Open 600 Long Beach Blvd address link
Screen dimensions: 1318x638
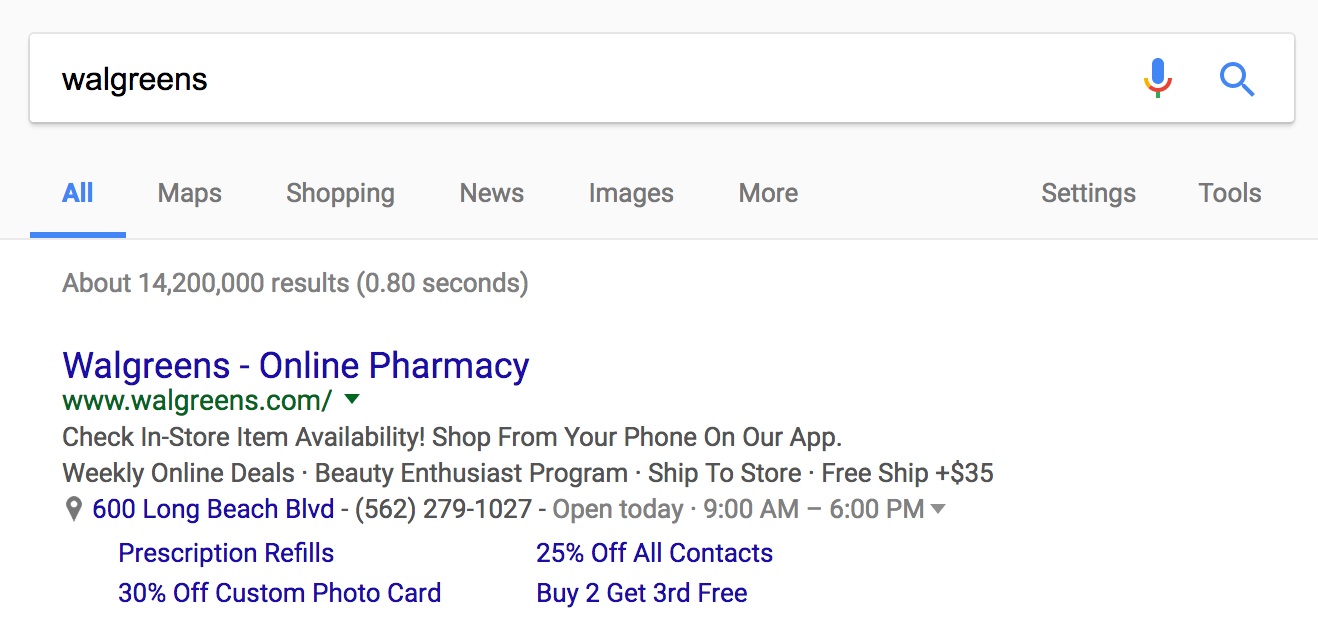click(213, 509)
